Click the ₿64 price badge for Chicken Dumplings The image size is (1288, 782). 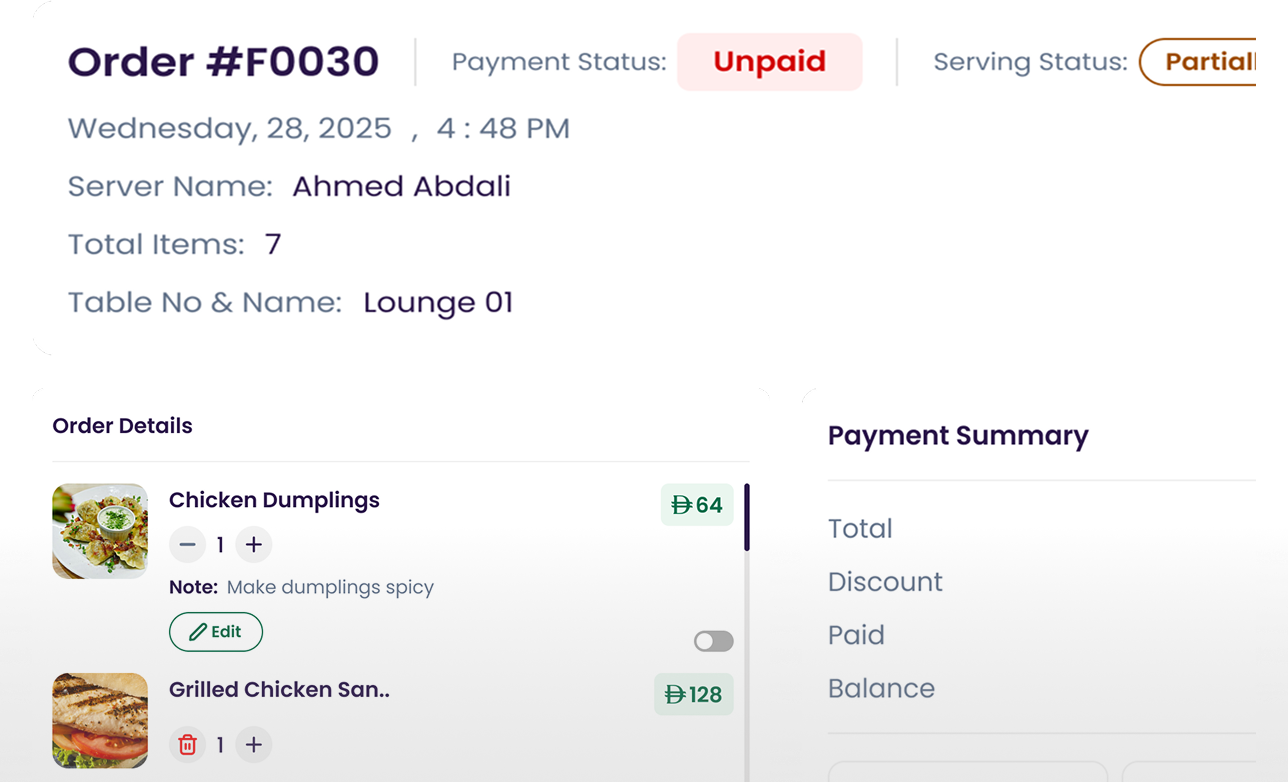[697, 505]
